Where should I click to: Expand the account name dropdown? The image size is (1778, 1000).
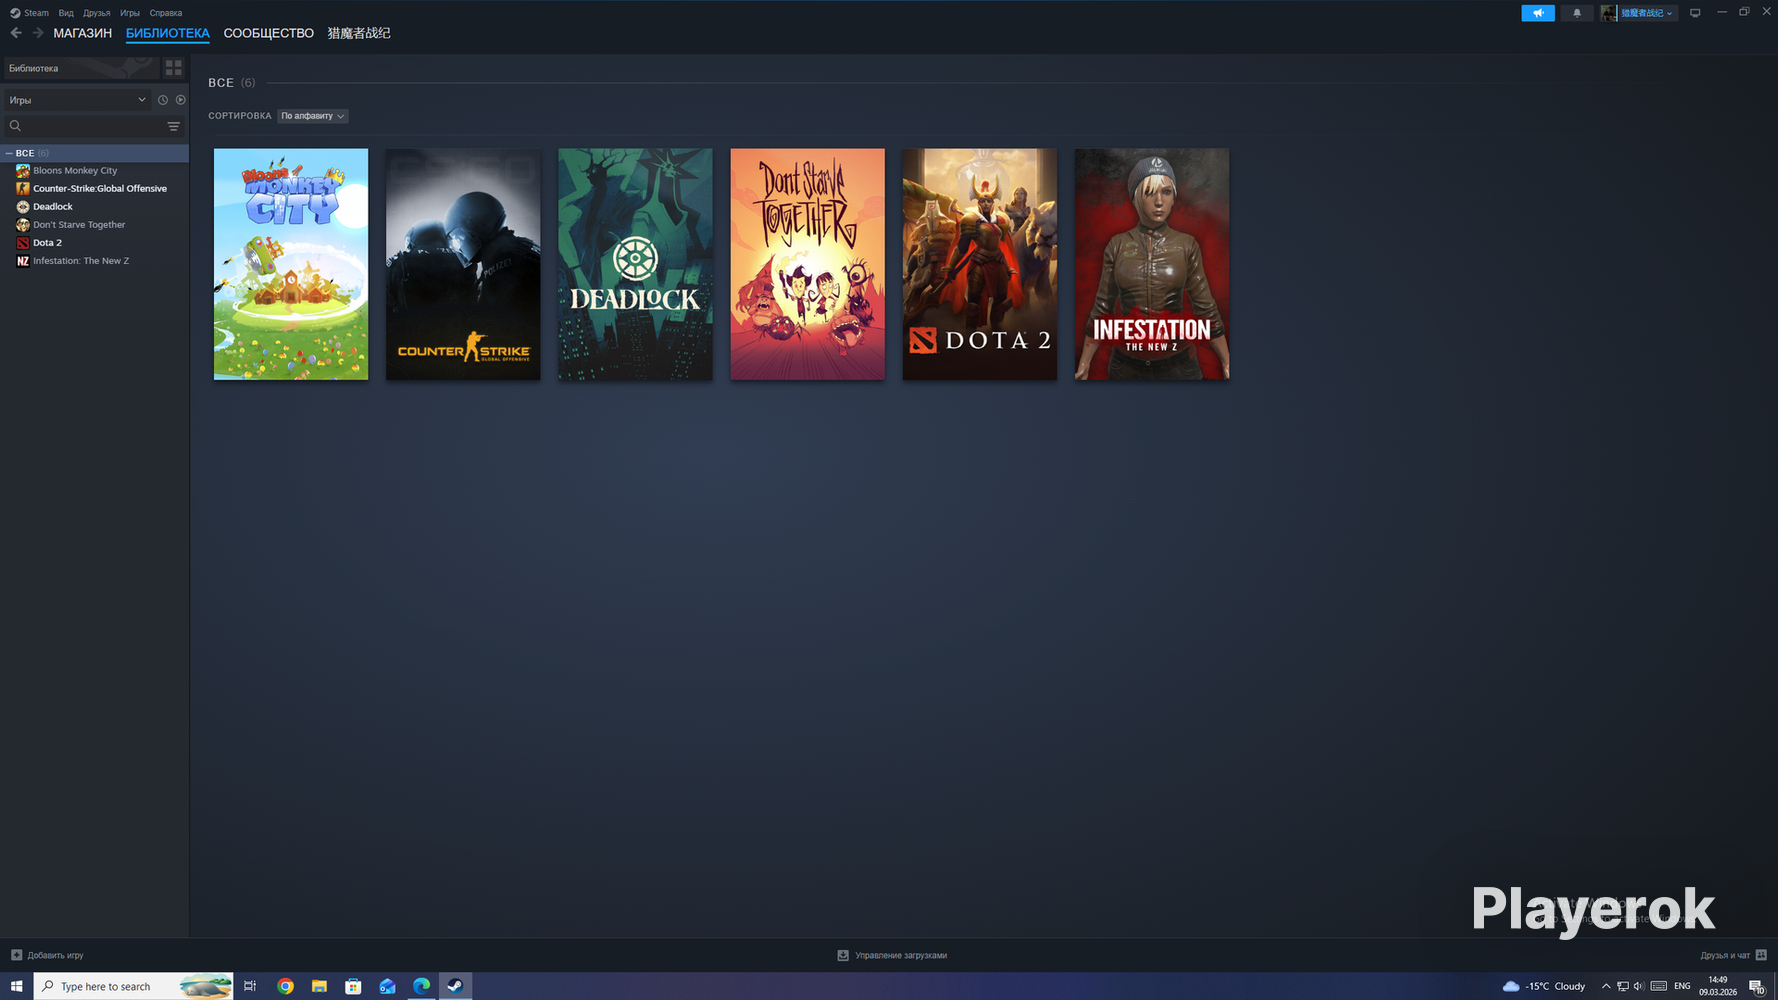(1647, 13)
